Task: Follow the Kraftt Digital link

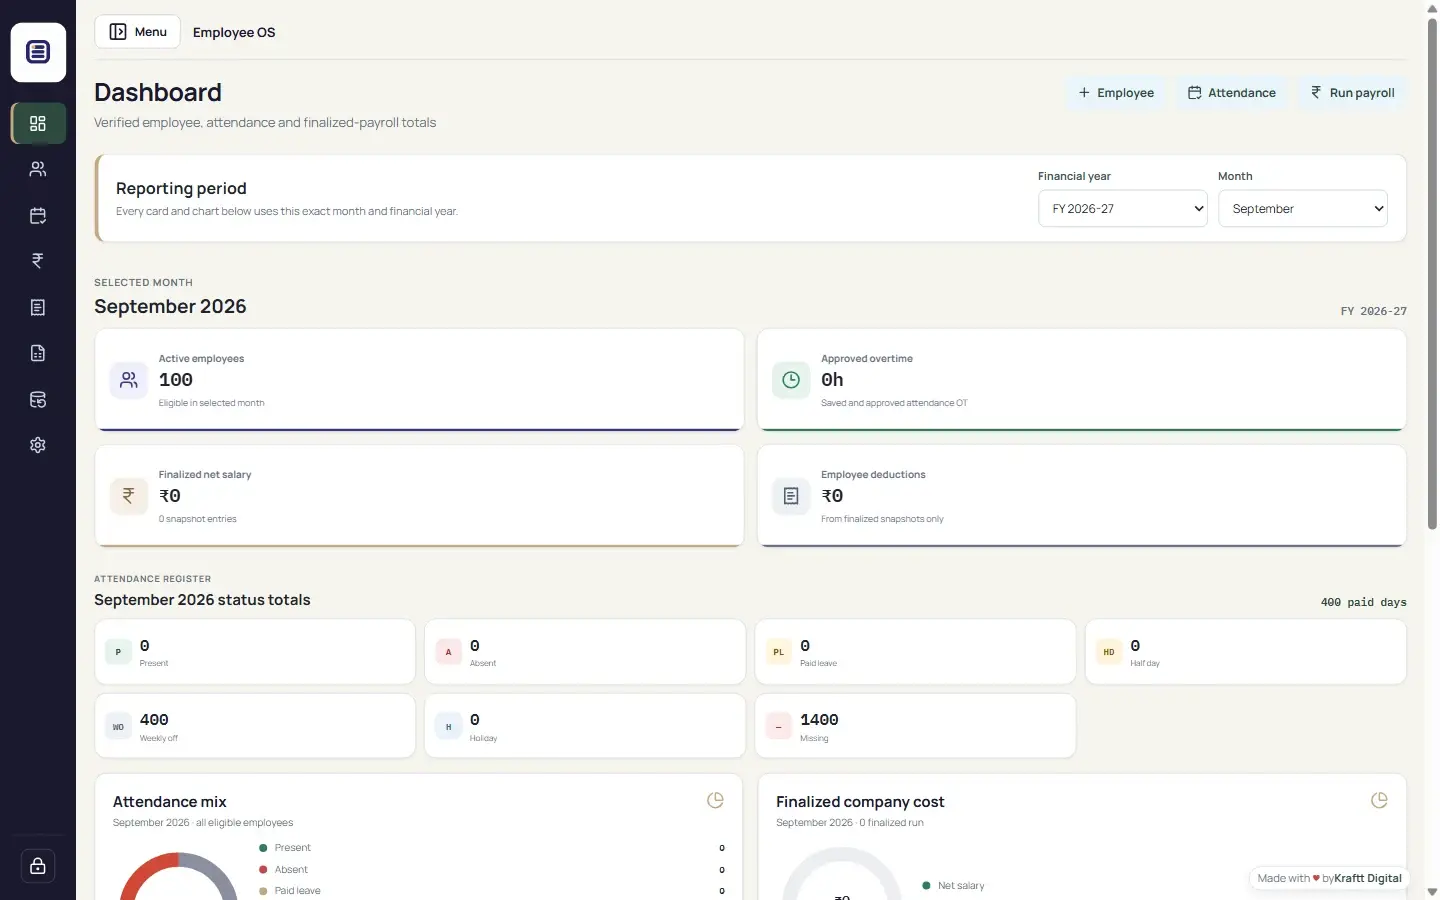Action: [1368, 879]
